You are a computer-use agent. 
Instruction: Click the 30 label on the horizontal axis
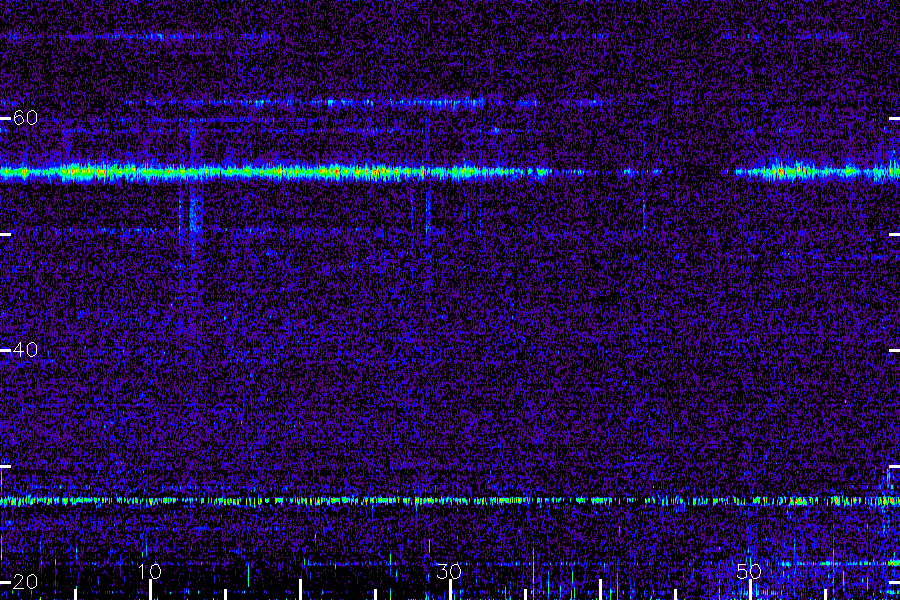pos(449,571)
